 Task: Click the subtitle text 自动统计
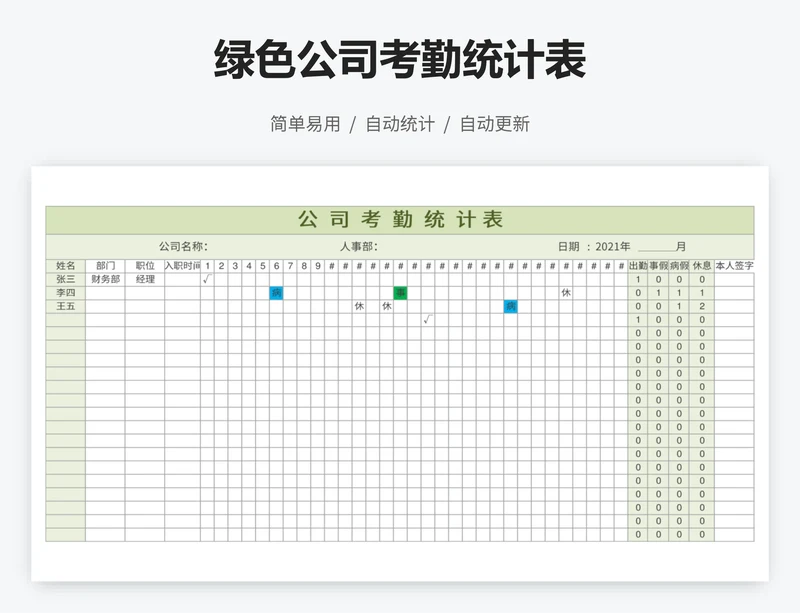click(400, 124)
